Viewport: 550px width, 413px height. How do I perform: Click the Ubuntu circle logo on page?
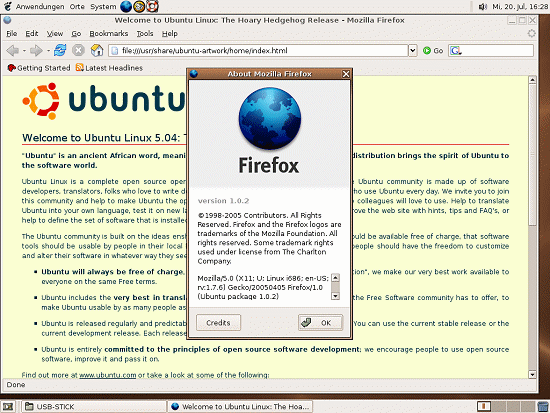point(41,101)
